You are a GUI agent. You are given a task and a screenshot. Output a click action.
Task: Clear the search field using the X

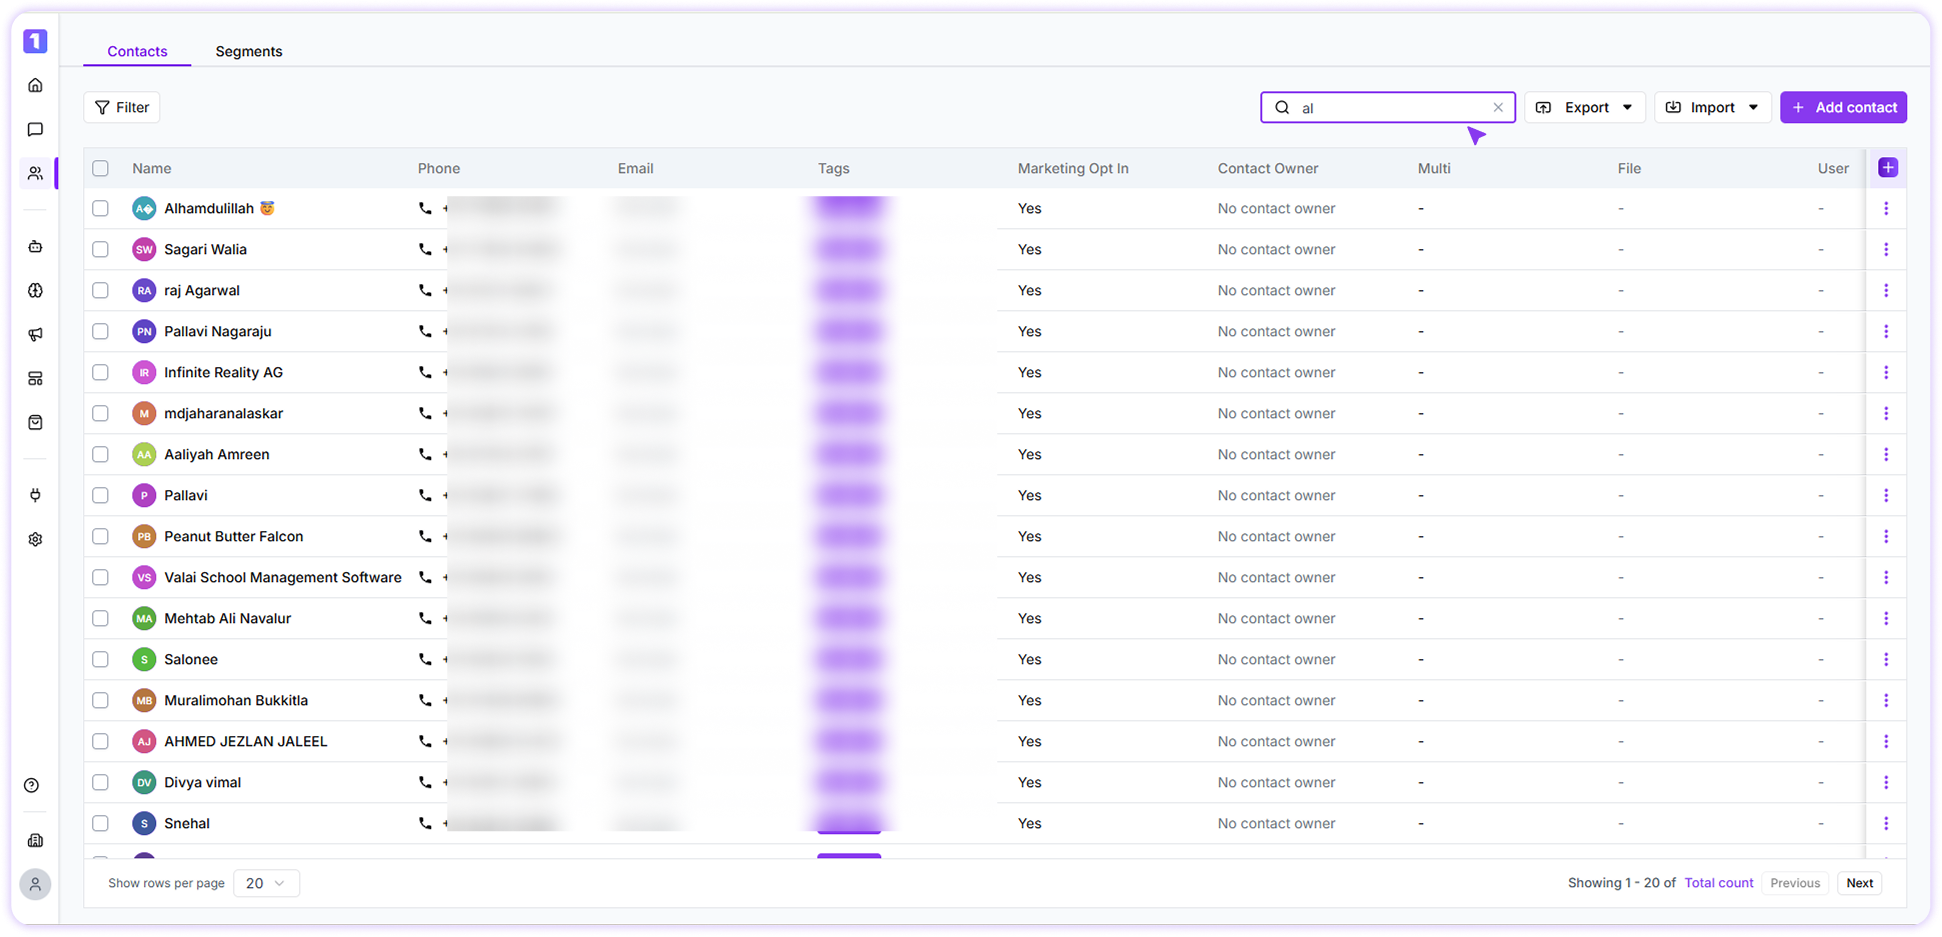(x=1498, y=107)
